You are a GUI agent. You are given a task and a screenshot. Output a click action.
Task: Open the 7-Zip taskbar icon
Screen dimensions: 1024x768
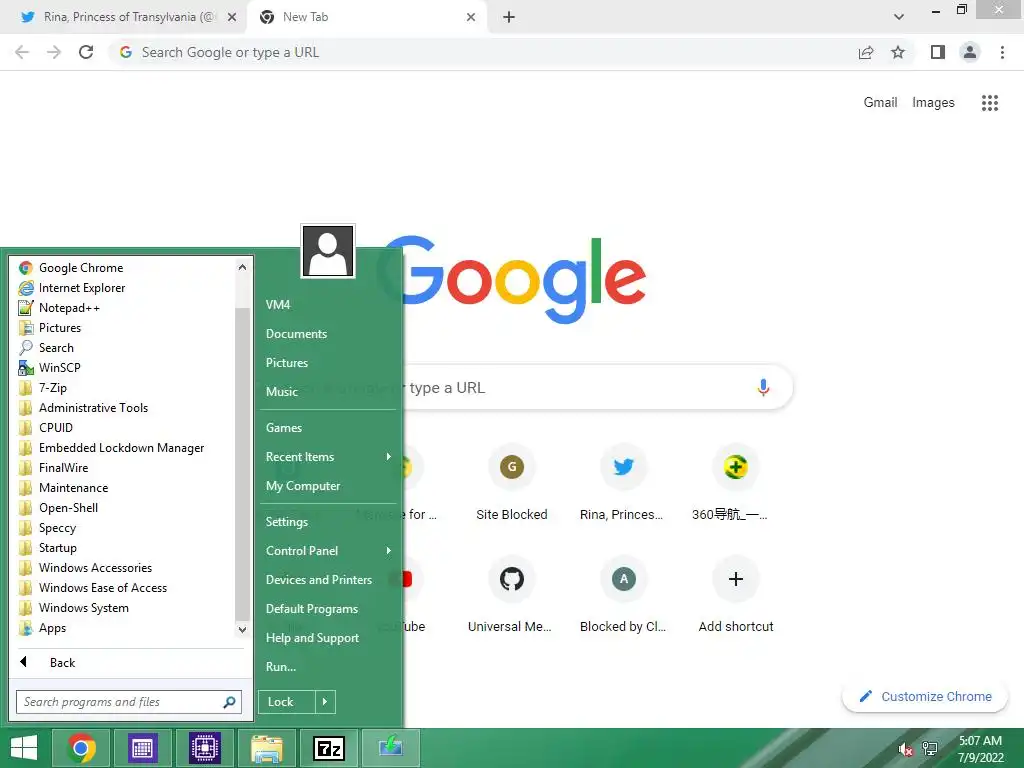click(328, 748)
